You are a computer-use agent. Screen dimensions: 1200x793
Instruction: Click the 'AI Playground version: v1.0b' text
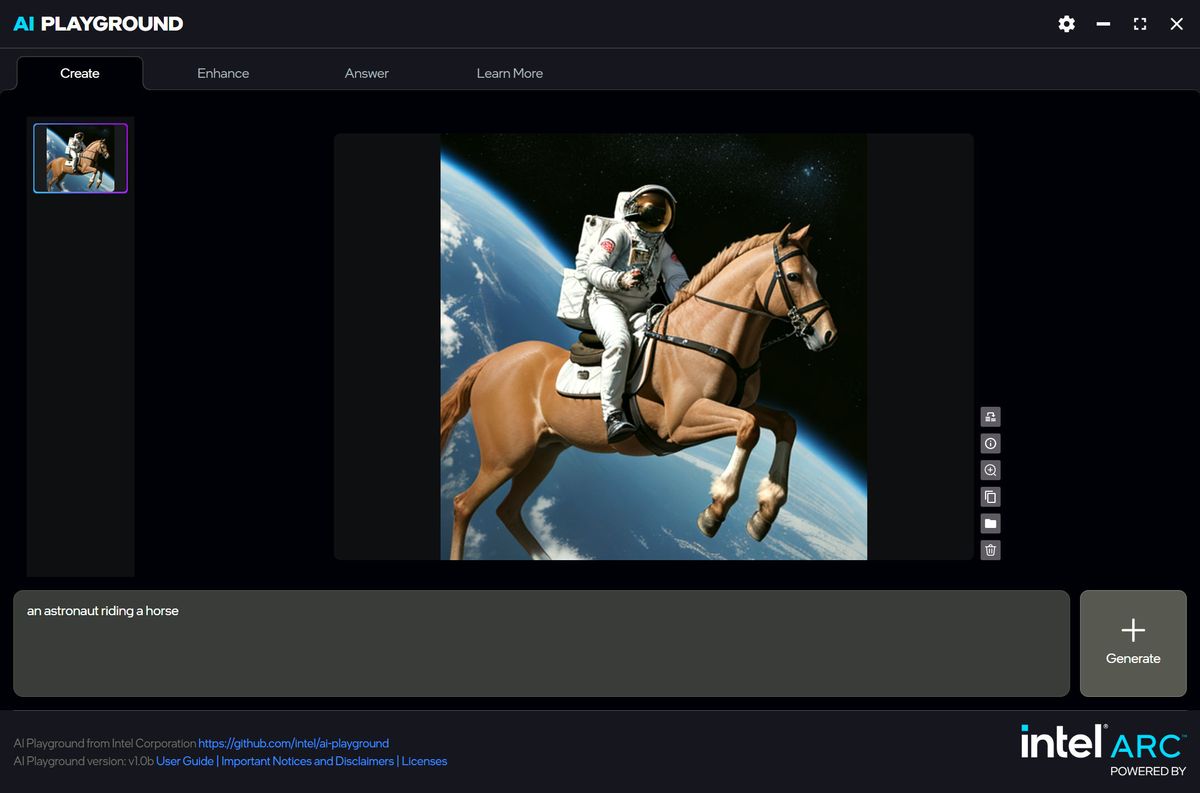[83, 761]
